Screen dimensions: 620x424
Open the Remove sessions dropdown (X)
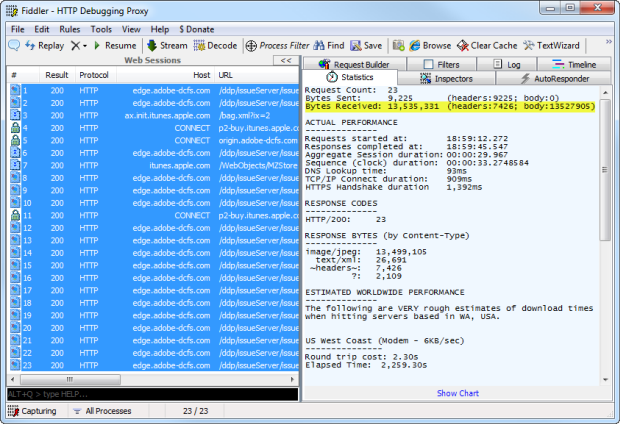tap(78, 46)
